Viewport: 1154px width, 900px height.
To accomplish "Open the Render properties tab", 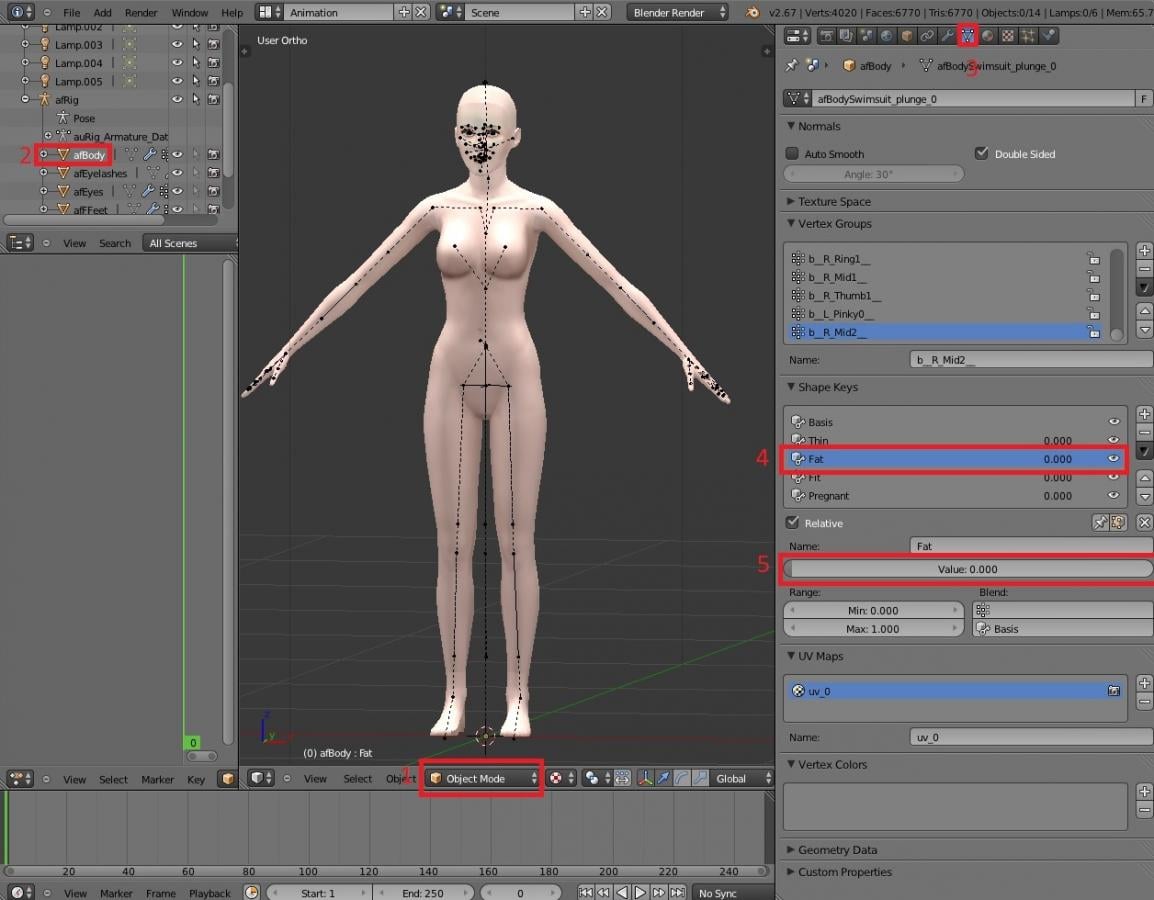I will [827, 35].
